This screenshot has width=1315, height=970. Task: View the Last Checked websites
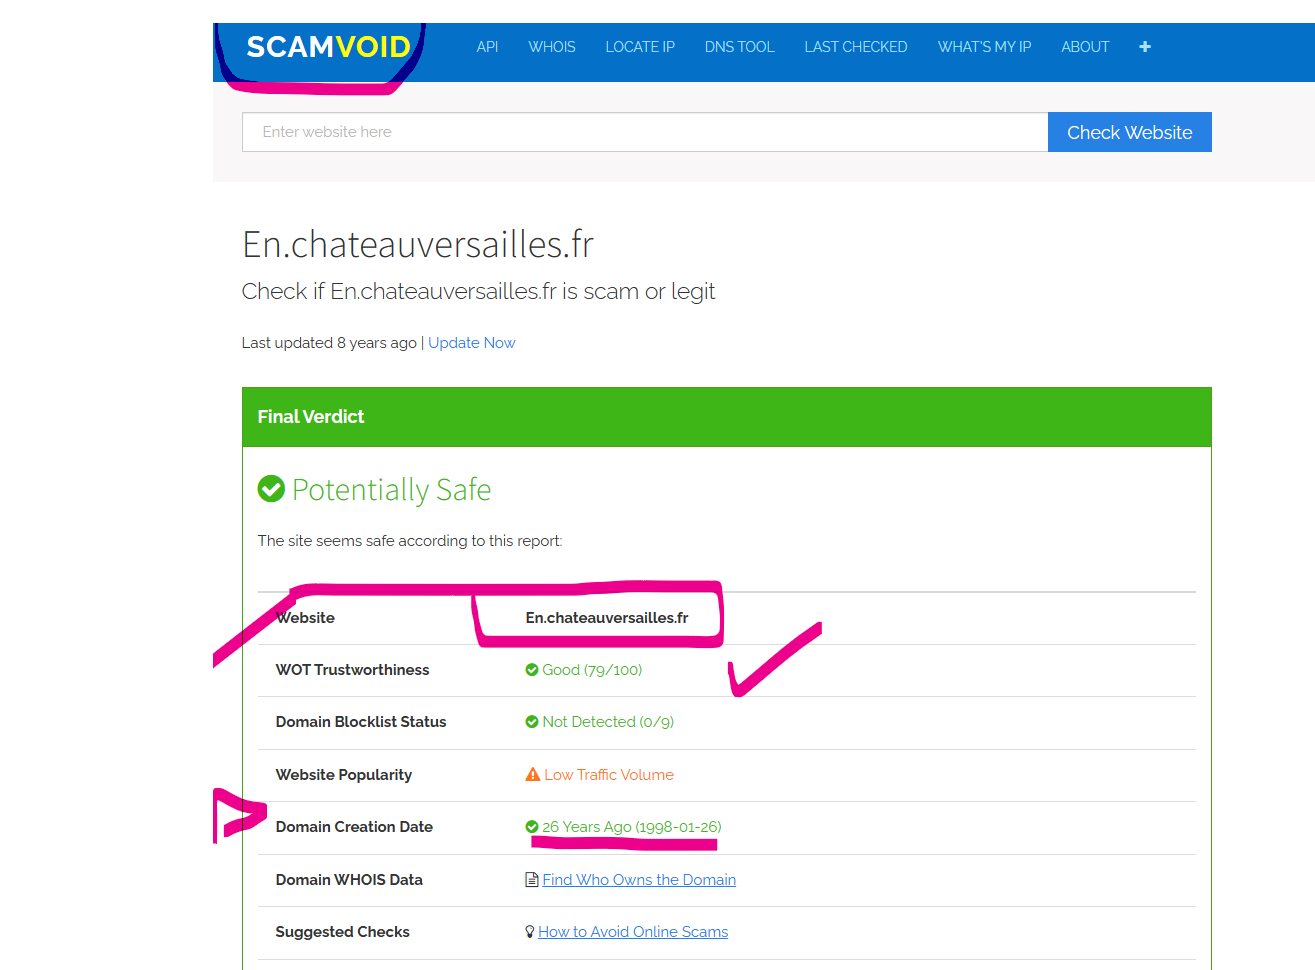coord(856,47)
